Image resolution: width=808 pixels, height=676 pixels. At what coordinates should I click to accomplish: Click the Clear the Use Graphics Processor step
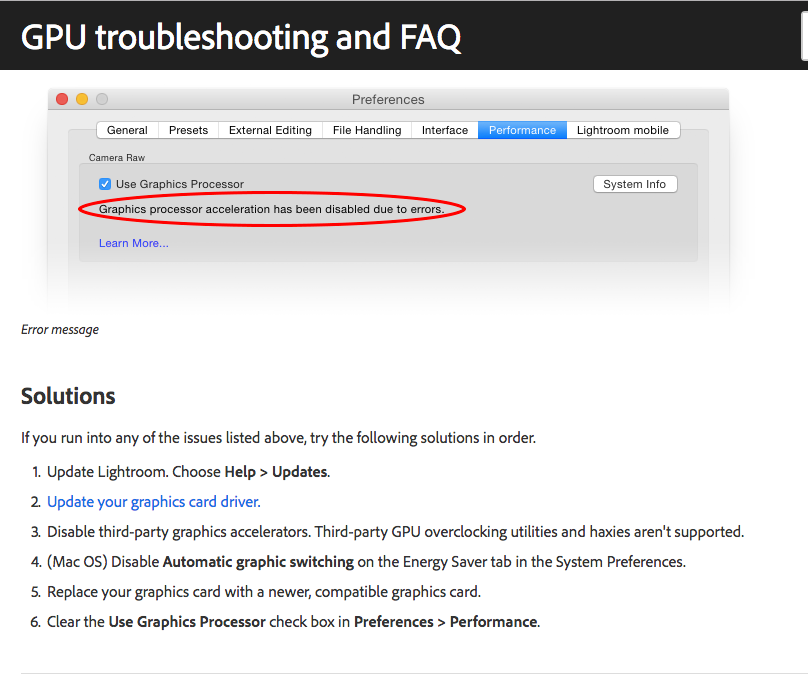click(294, 622)
